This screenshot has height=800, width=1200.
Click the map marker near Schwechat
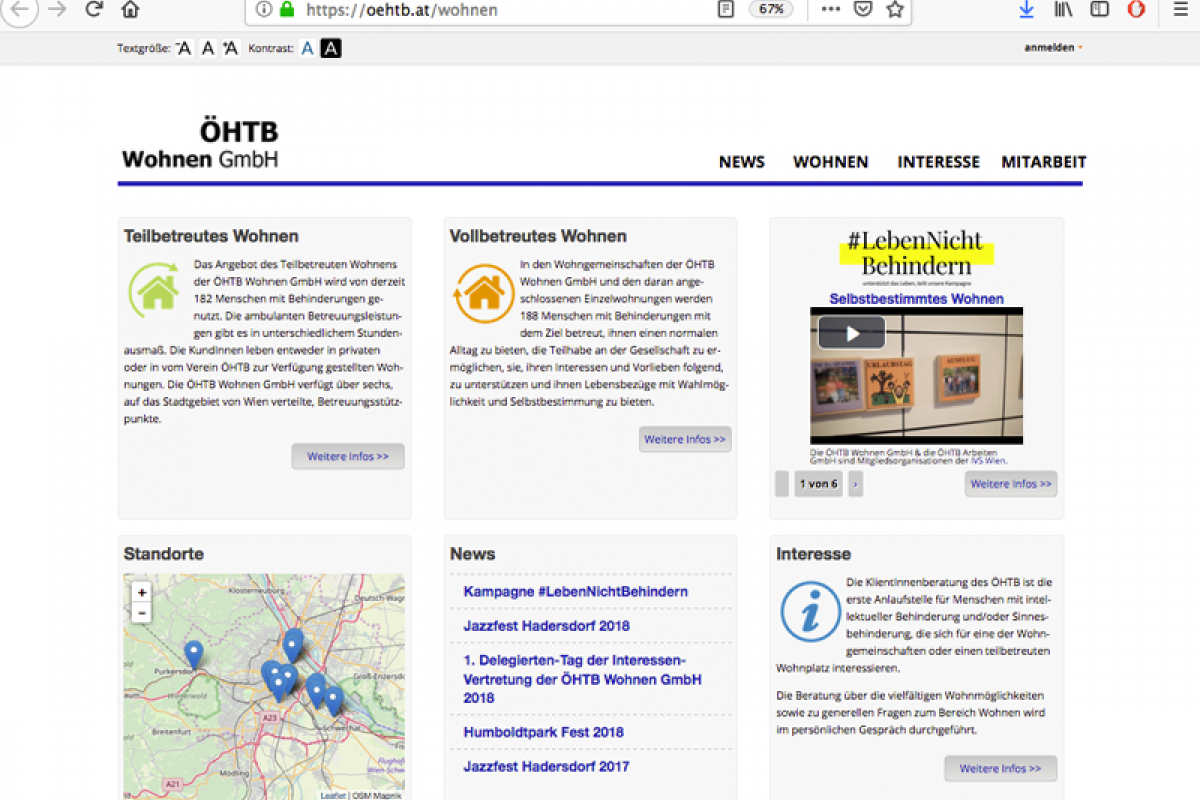(x=334, y=701)
